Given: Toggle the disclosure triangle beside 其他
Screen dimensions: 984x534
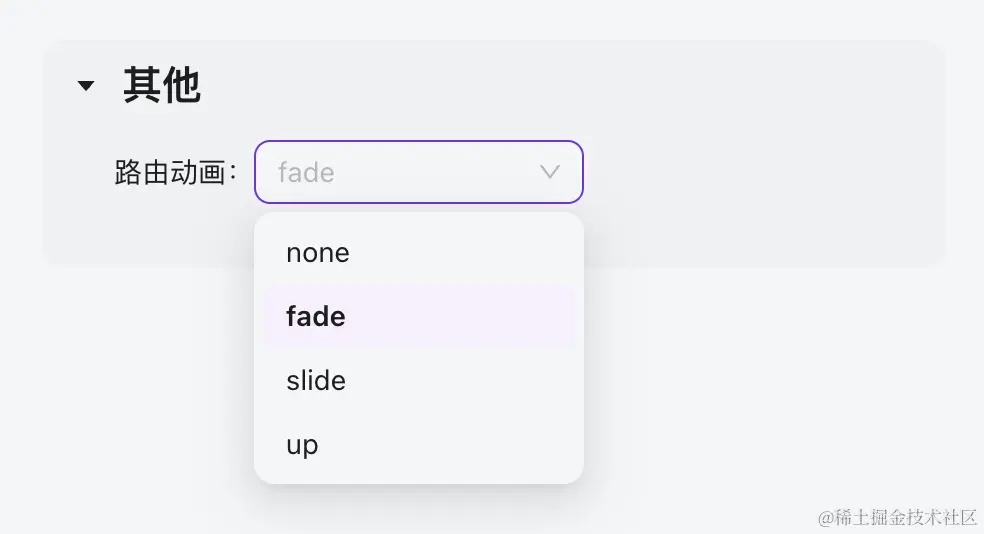Looking at the screenshot, I should point(86,87).
